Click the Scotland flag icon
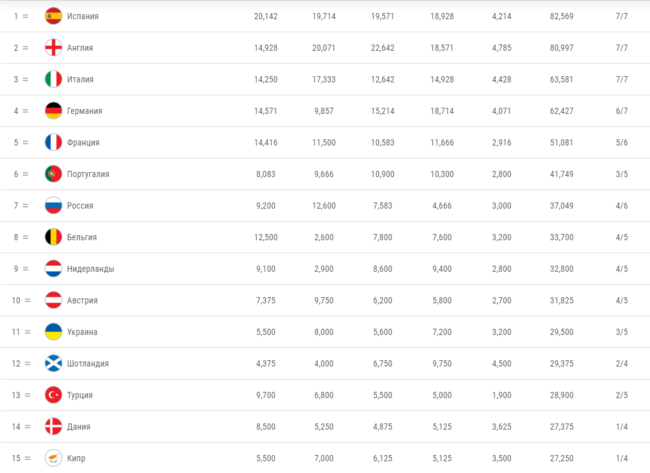 53,364
